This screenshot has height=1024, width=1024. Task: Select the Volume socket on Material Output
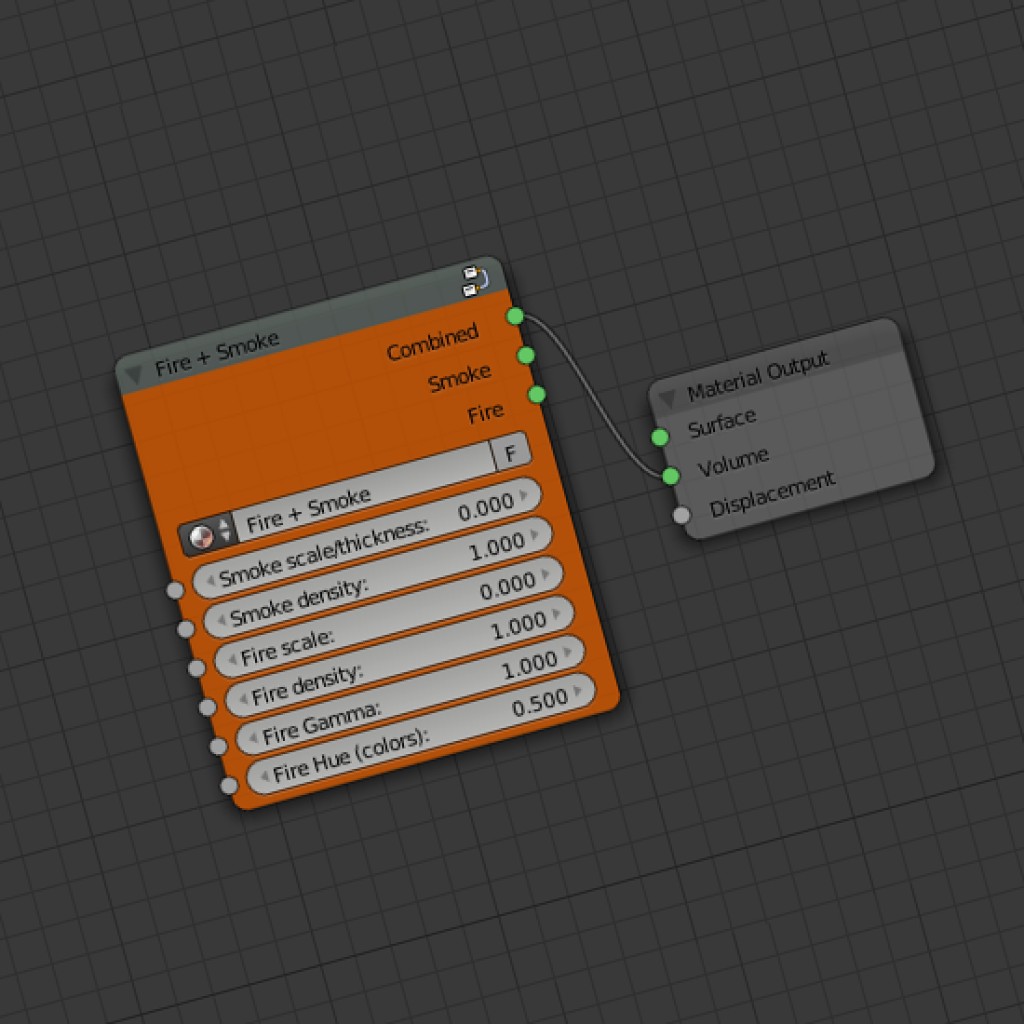(671, 476)
